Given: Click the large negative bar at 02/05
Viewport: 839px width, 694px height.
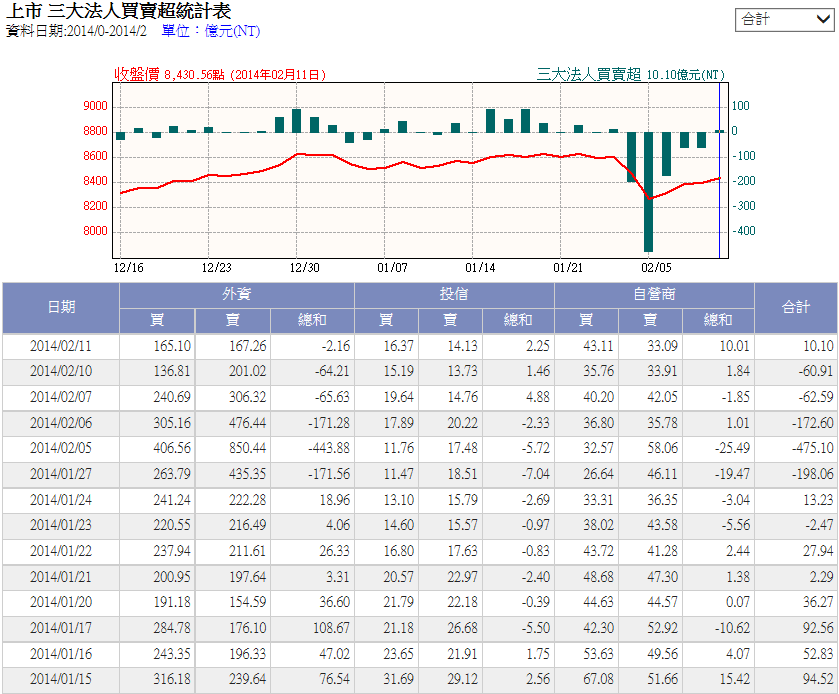Looking at the screenshot, I should [x=648, y=192].
